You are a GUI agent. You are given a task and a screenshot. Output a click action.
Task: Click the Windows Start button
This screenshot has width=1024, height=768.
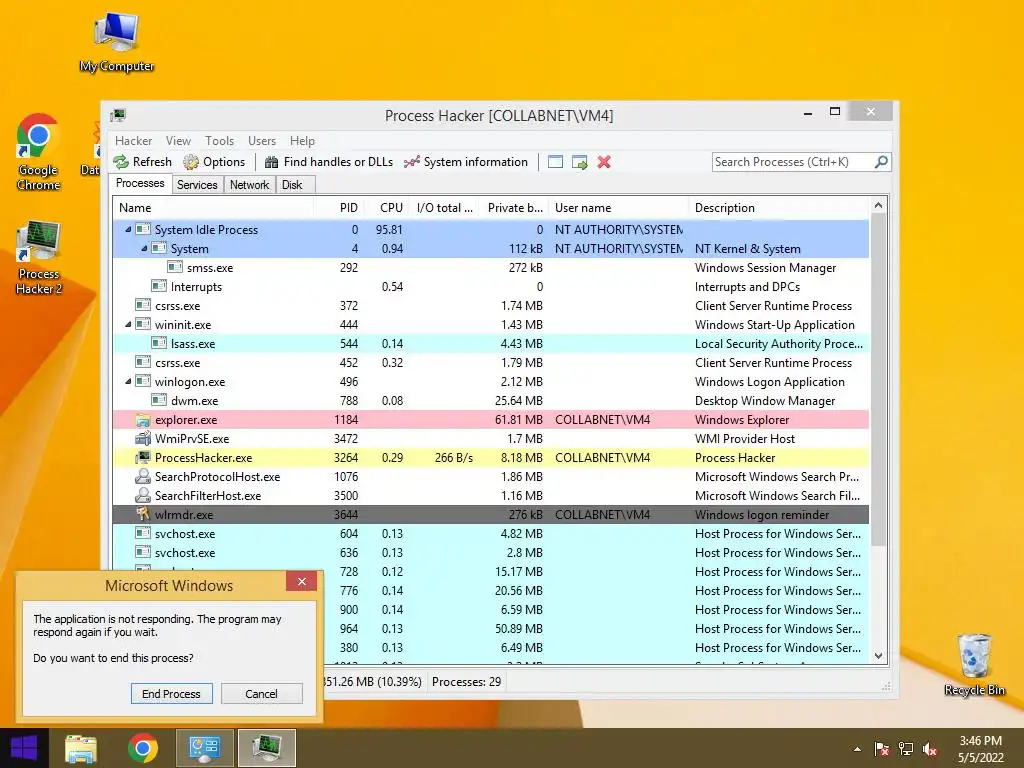pos(24,748)
